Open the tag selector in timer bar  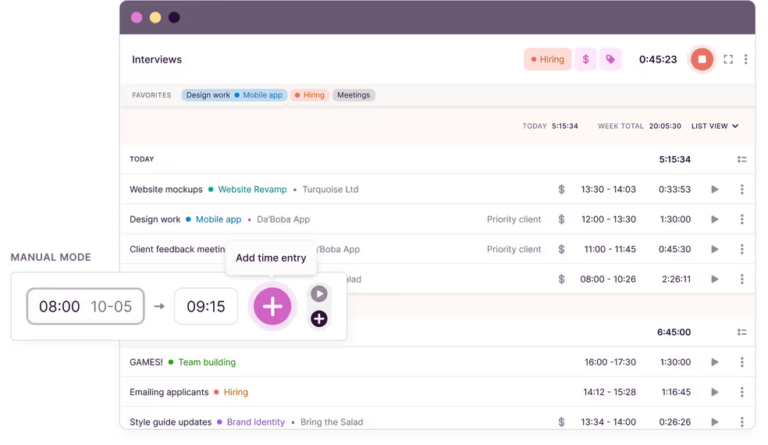[610, 59]
